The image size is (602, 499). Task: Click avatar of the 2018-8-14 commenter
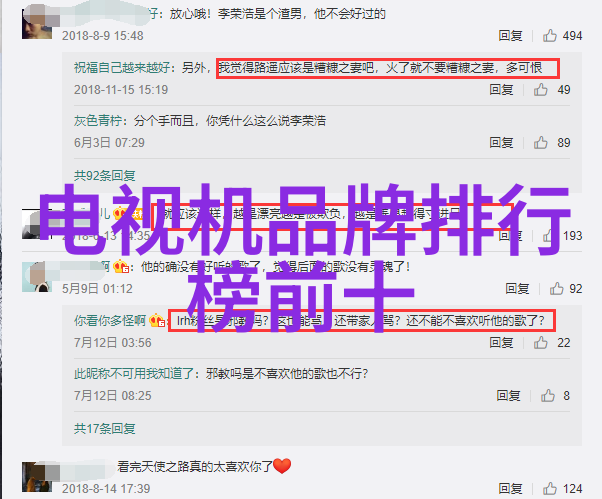[x=37, y=477]
